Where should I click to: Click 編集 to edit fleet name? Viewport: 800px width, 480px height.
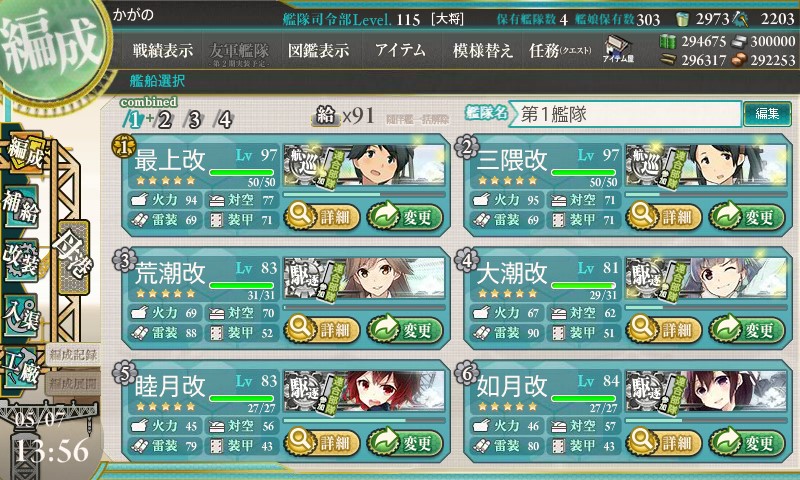click(767, 114)
